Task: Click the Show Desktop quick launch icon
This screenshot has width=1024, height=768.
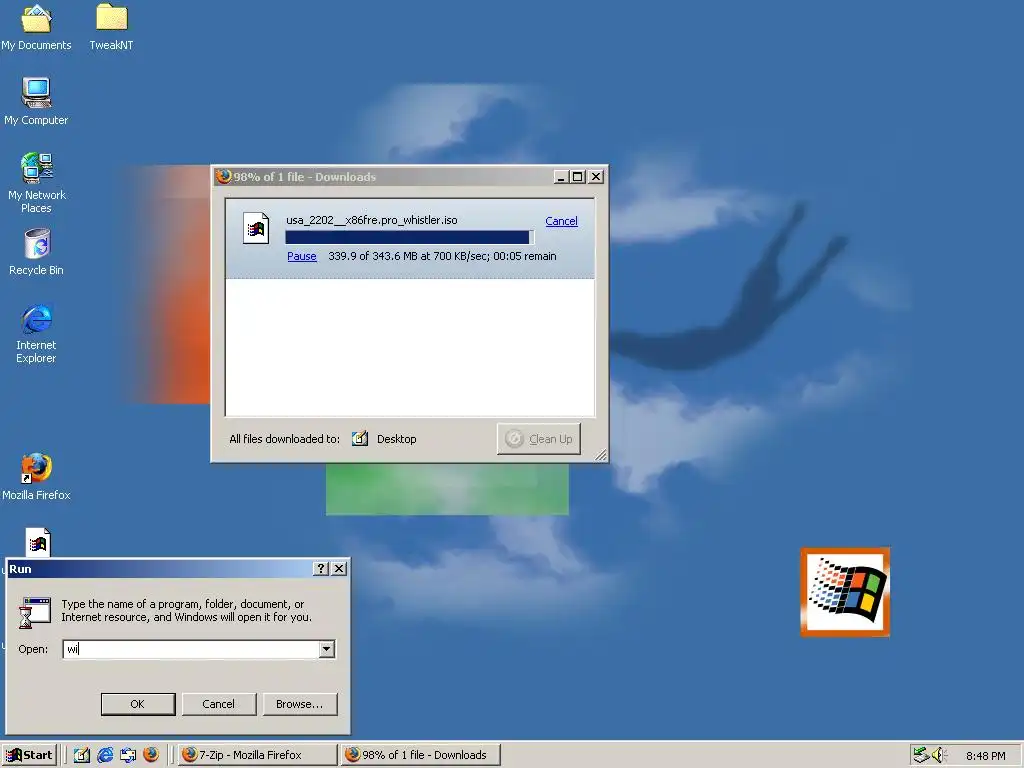Action: tap(82, 755)
